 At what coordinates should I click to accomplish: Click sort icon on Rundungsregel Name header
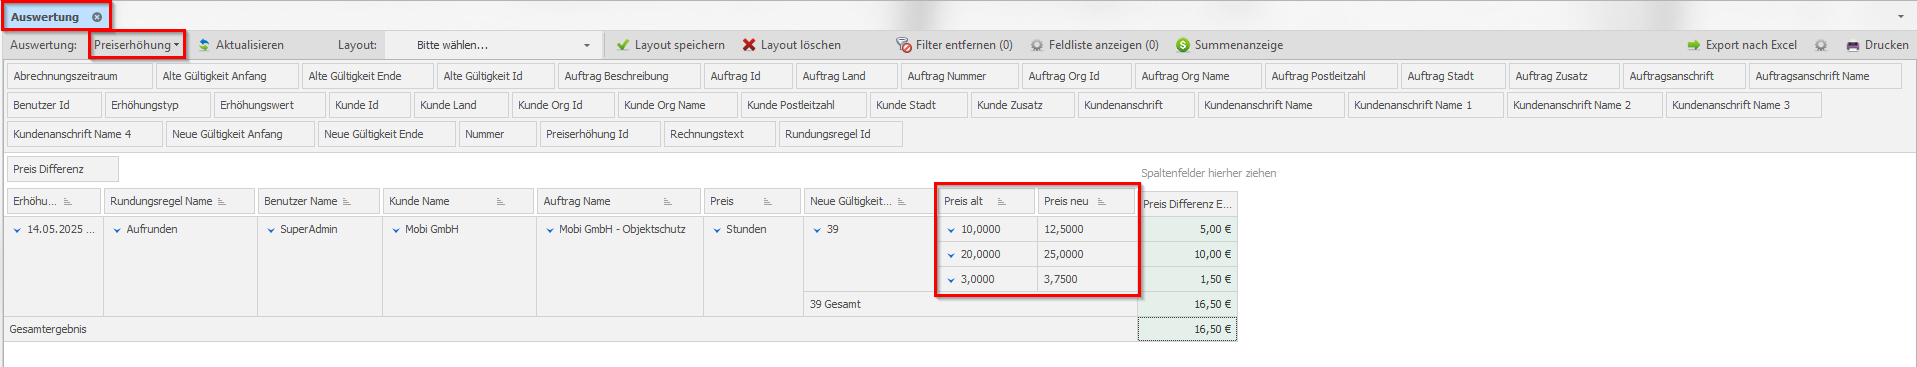click(222, 202)
